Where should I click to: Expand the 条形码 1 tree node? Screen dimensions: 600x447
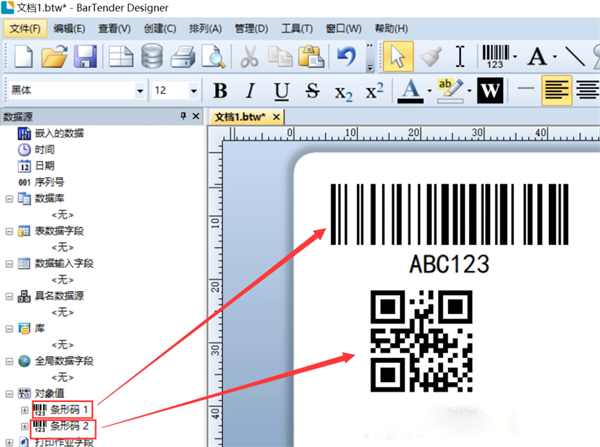pyautogui.click(x=25, y=410)
